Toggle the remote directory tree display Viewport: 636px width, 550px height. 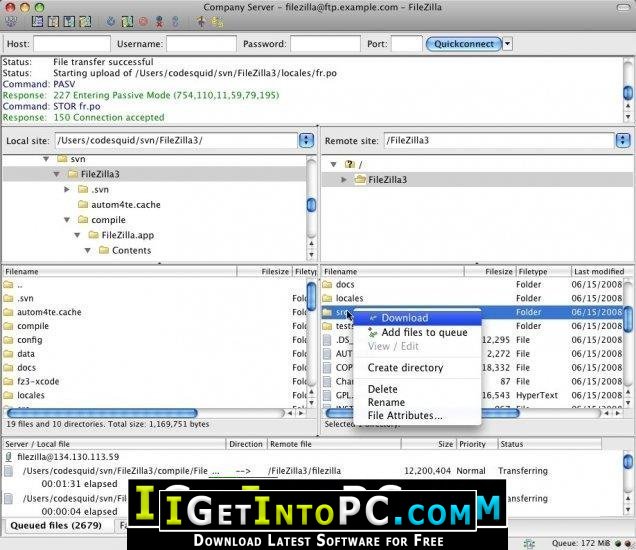(69, 21)
